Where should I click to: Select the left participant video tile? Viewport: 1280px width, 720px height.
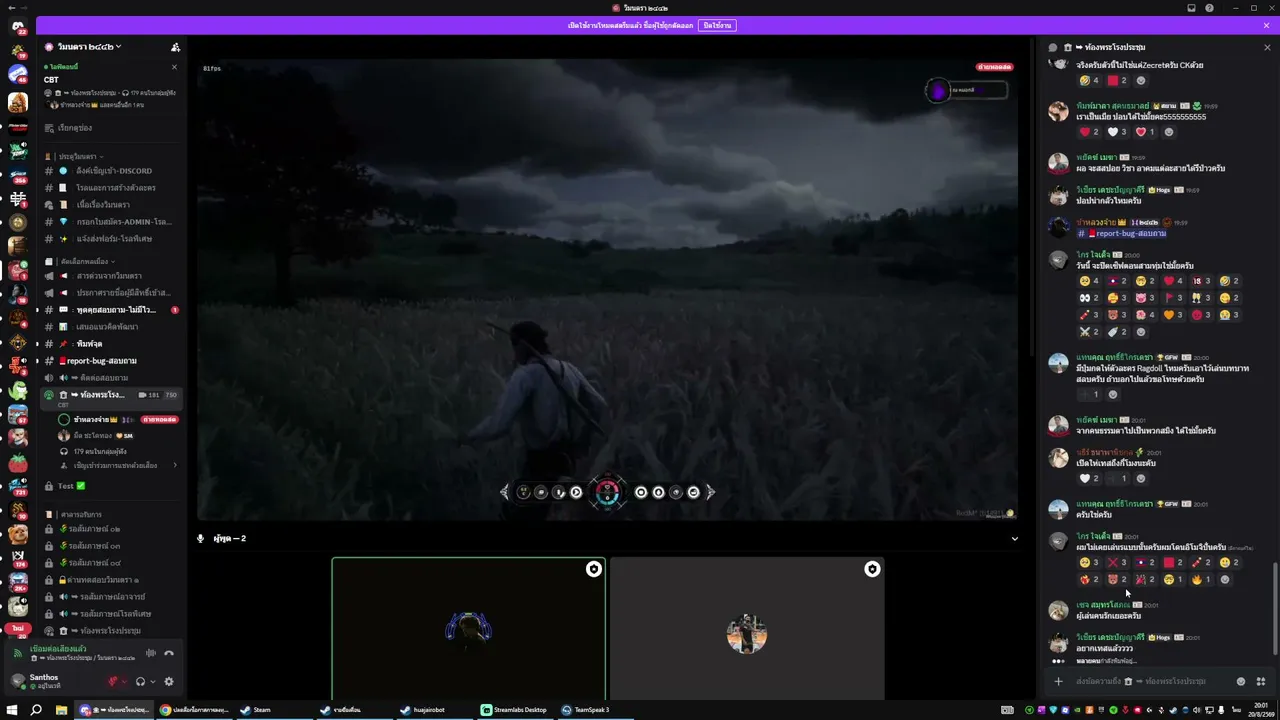tap(469, 628)
